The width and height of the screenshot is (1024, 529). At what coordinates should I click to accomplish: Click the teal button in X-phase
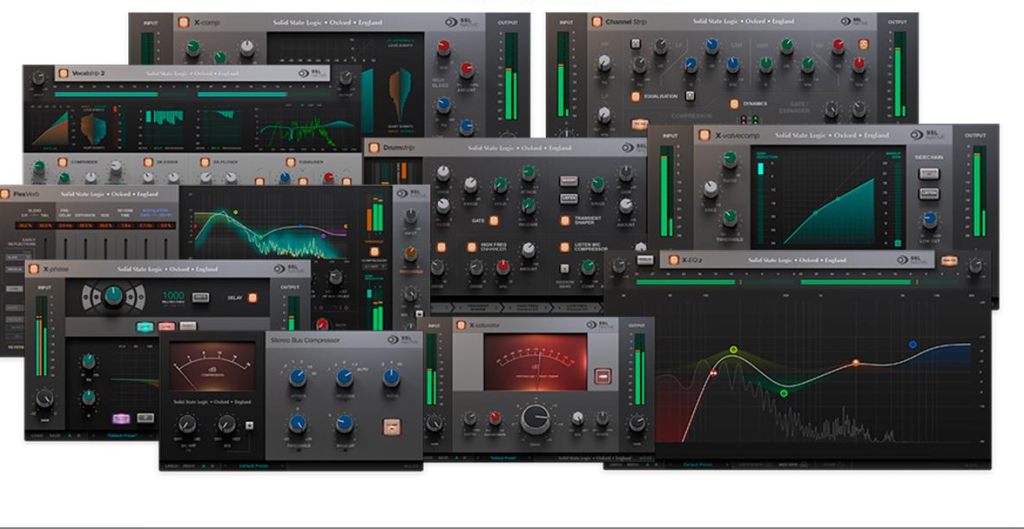click(144, 327)
